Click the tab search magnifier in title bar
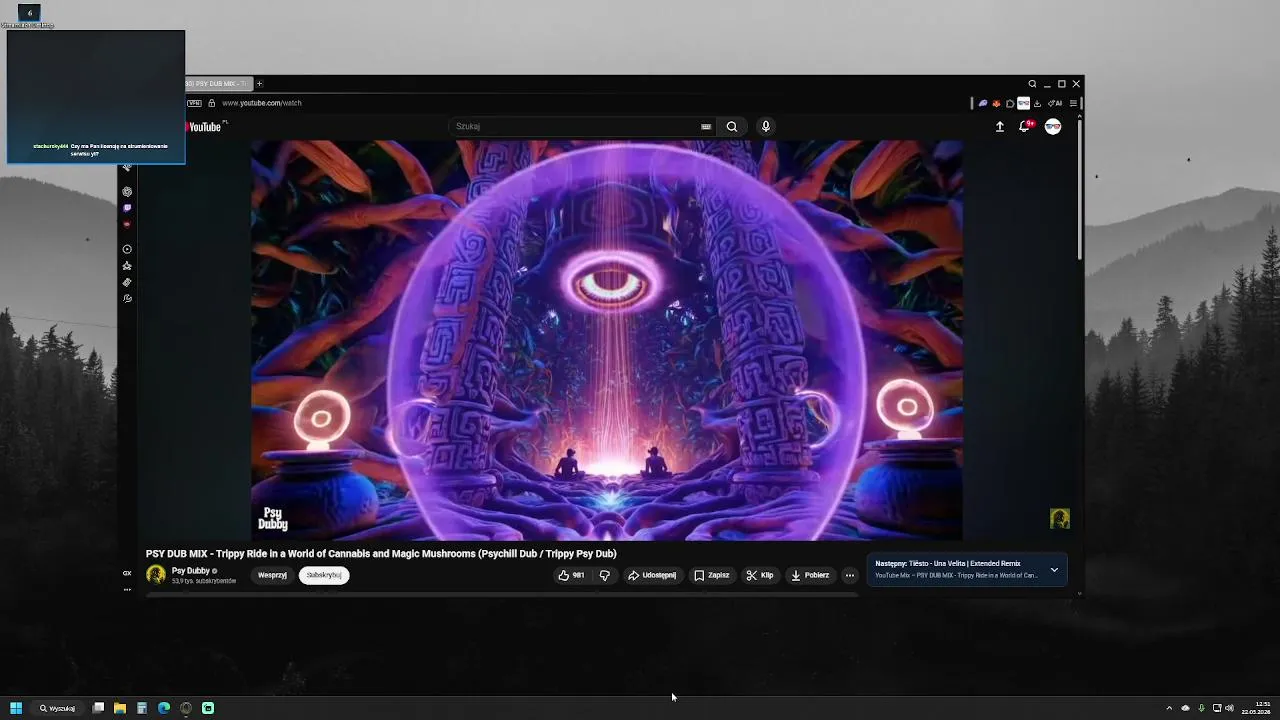This screenshot has height=720, width=1280. point(1033,84)
